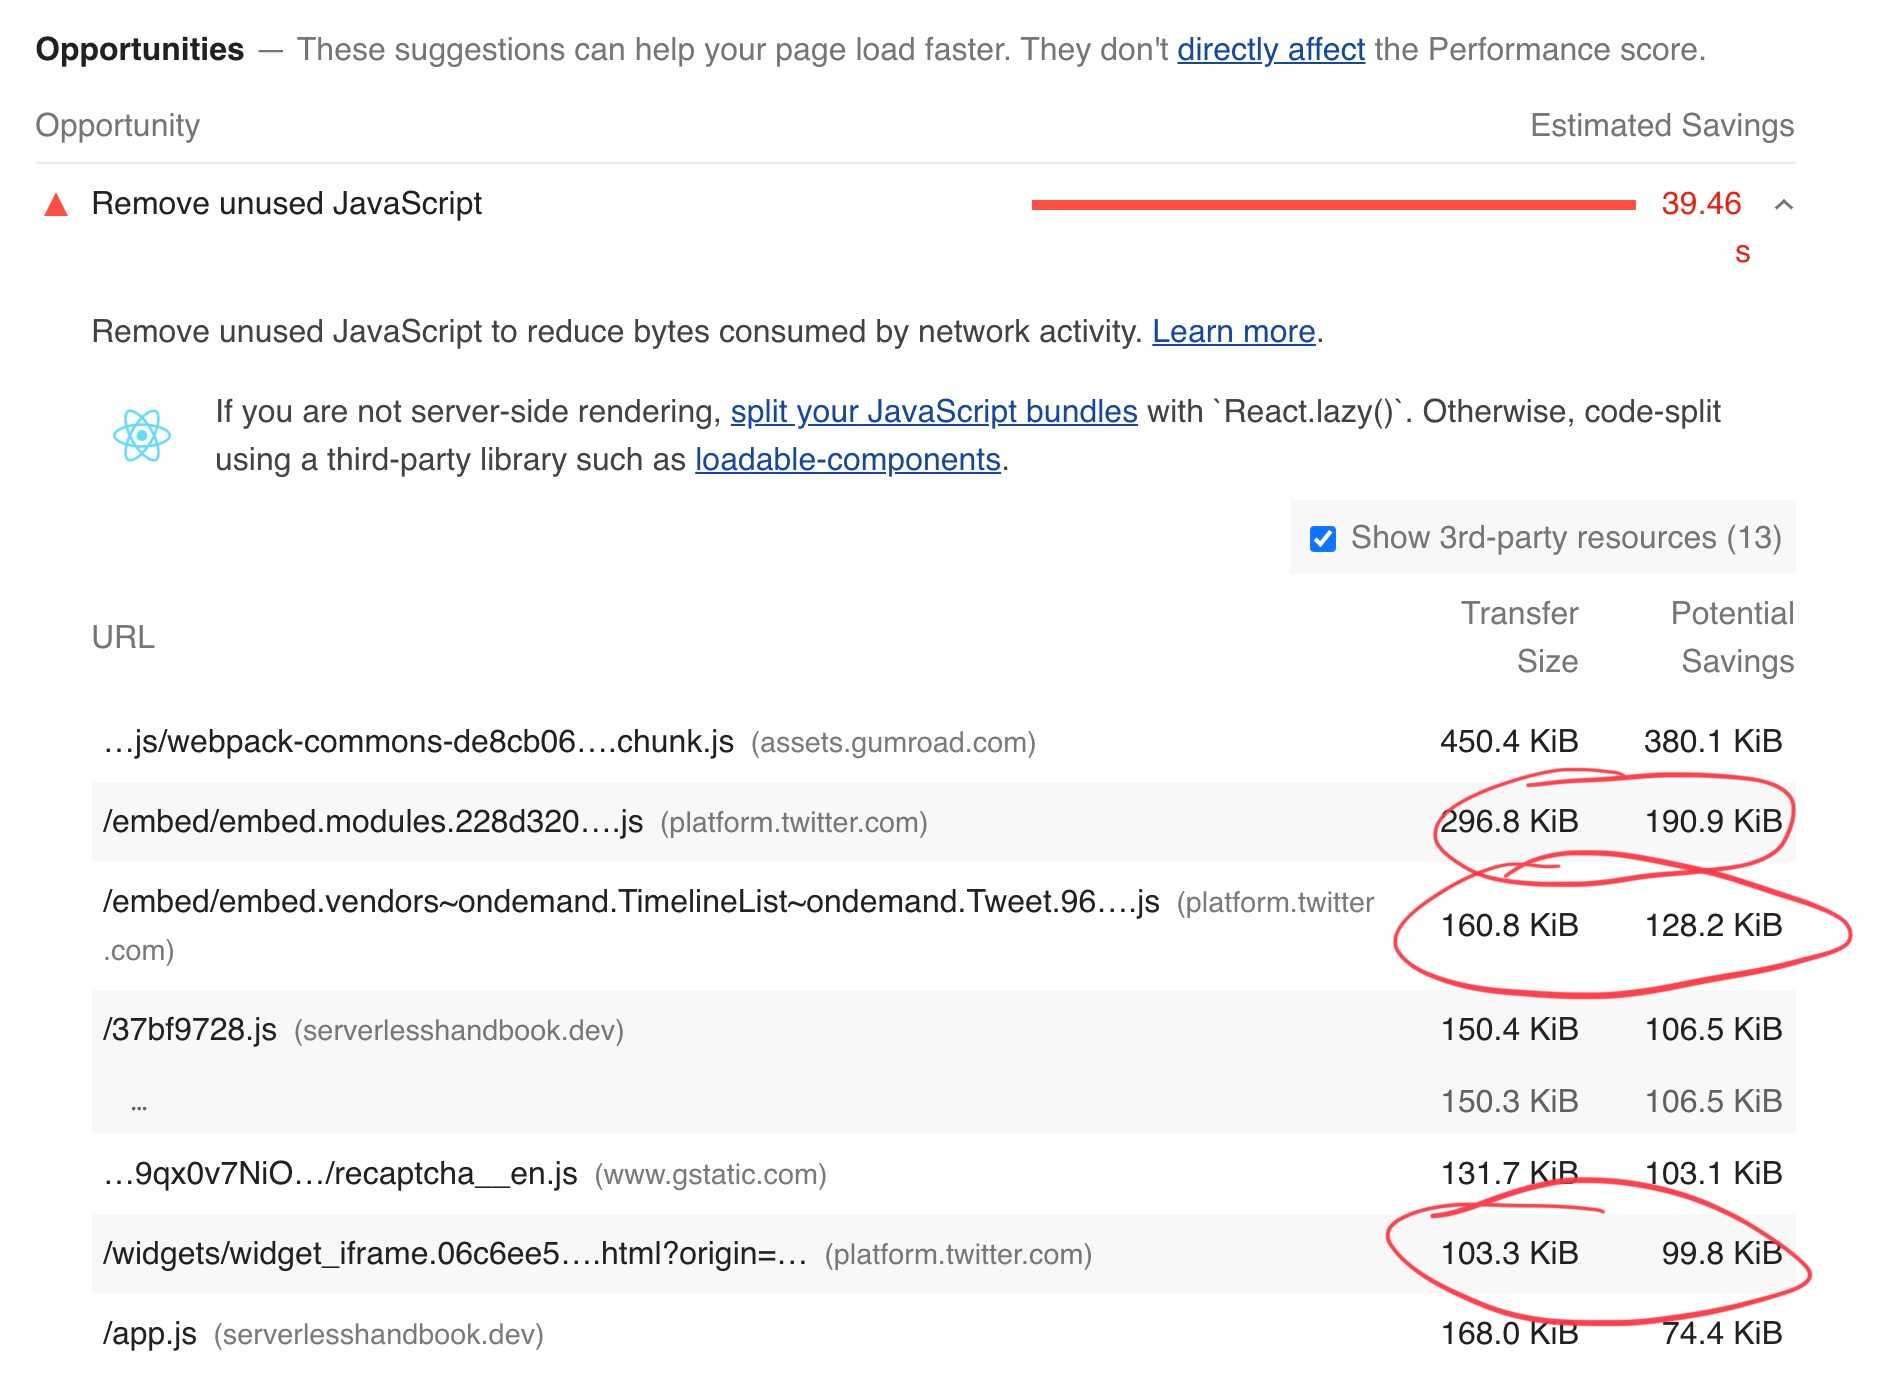
Task: Click the recaptcha__en.js URL
Action: (340, 1173)
